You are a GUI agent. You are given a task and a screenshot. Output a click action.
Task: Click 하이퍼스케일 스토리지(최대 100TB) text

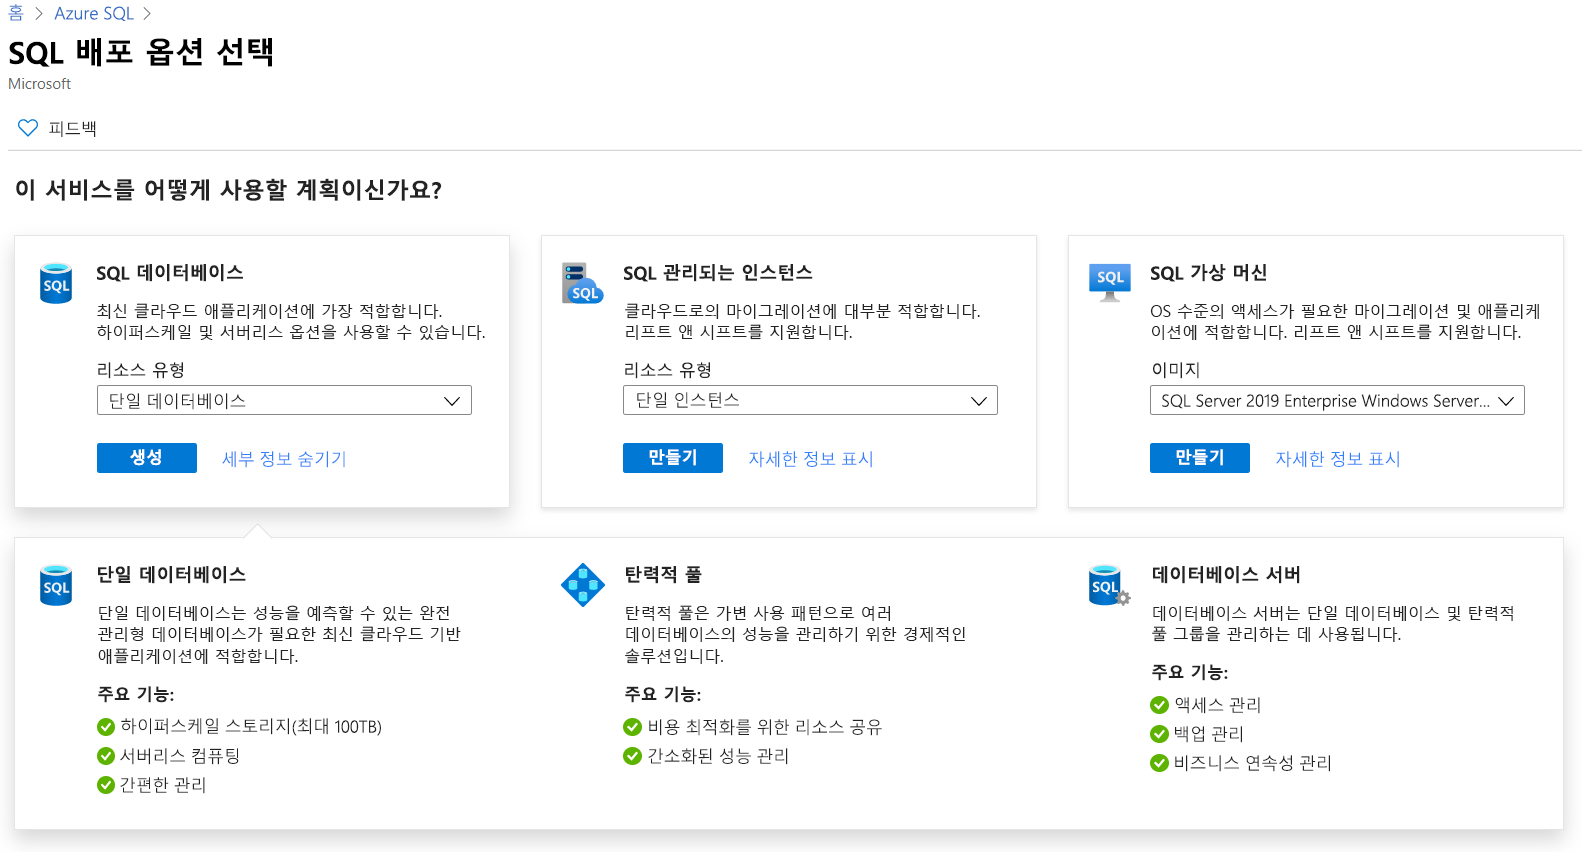[251, 727]
